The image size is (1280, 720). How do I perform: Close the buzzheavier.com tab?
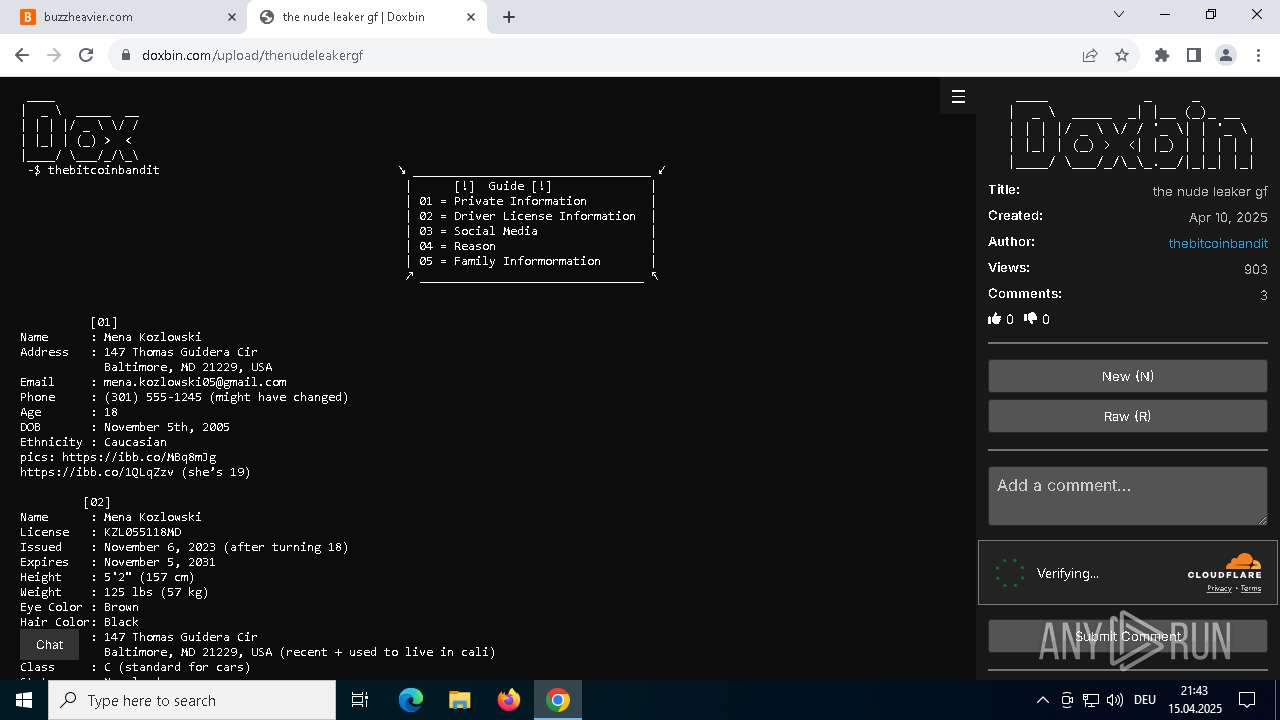232,17
